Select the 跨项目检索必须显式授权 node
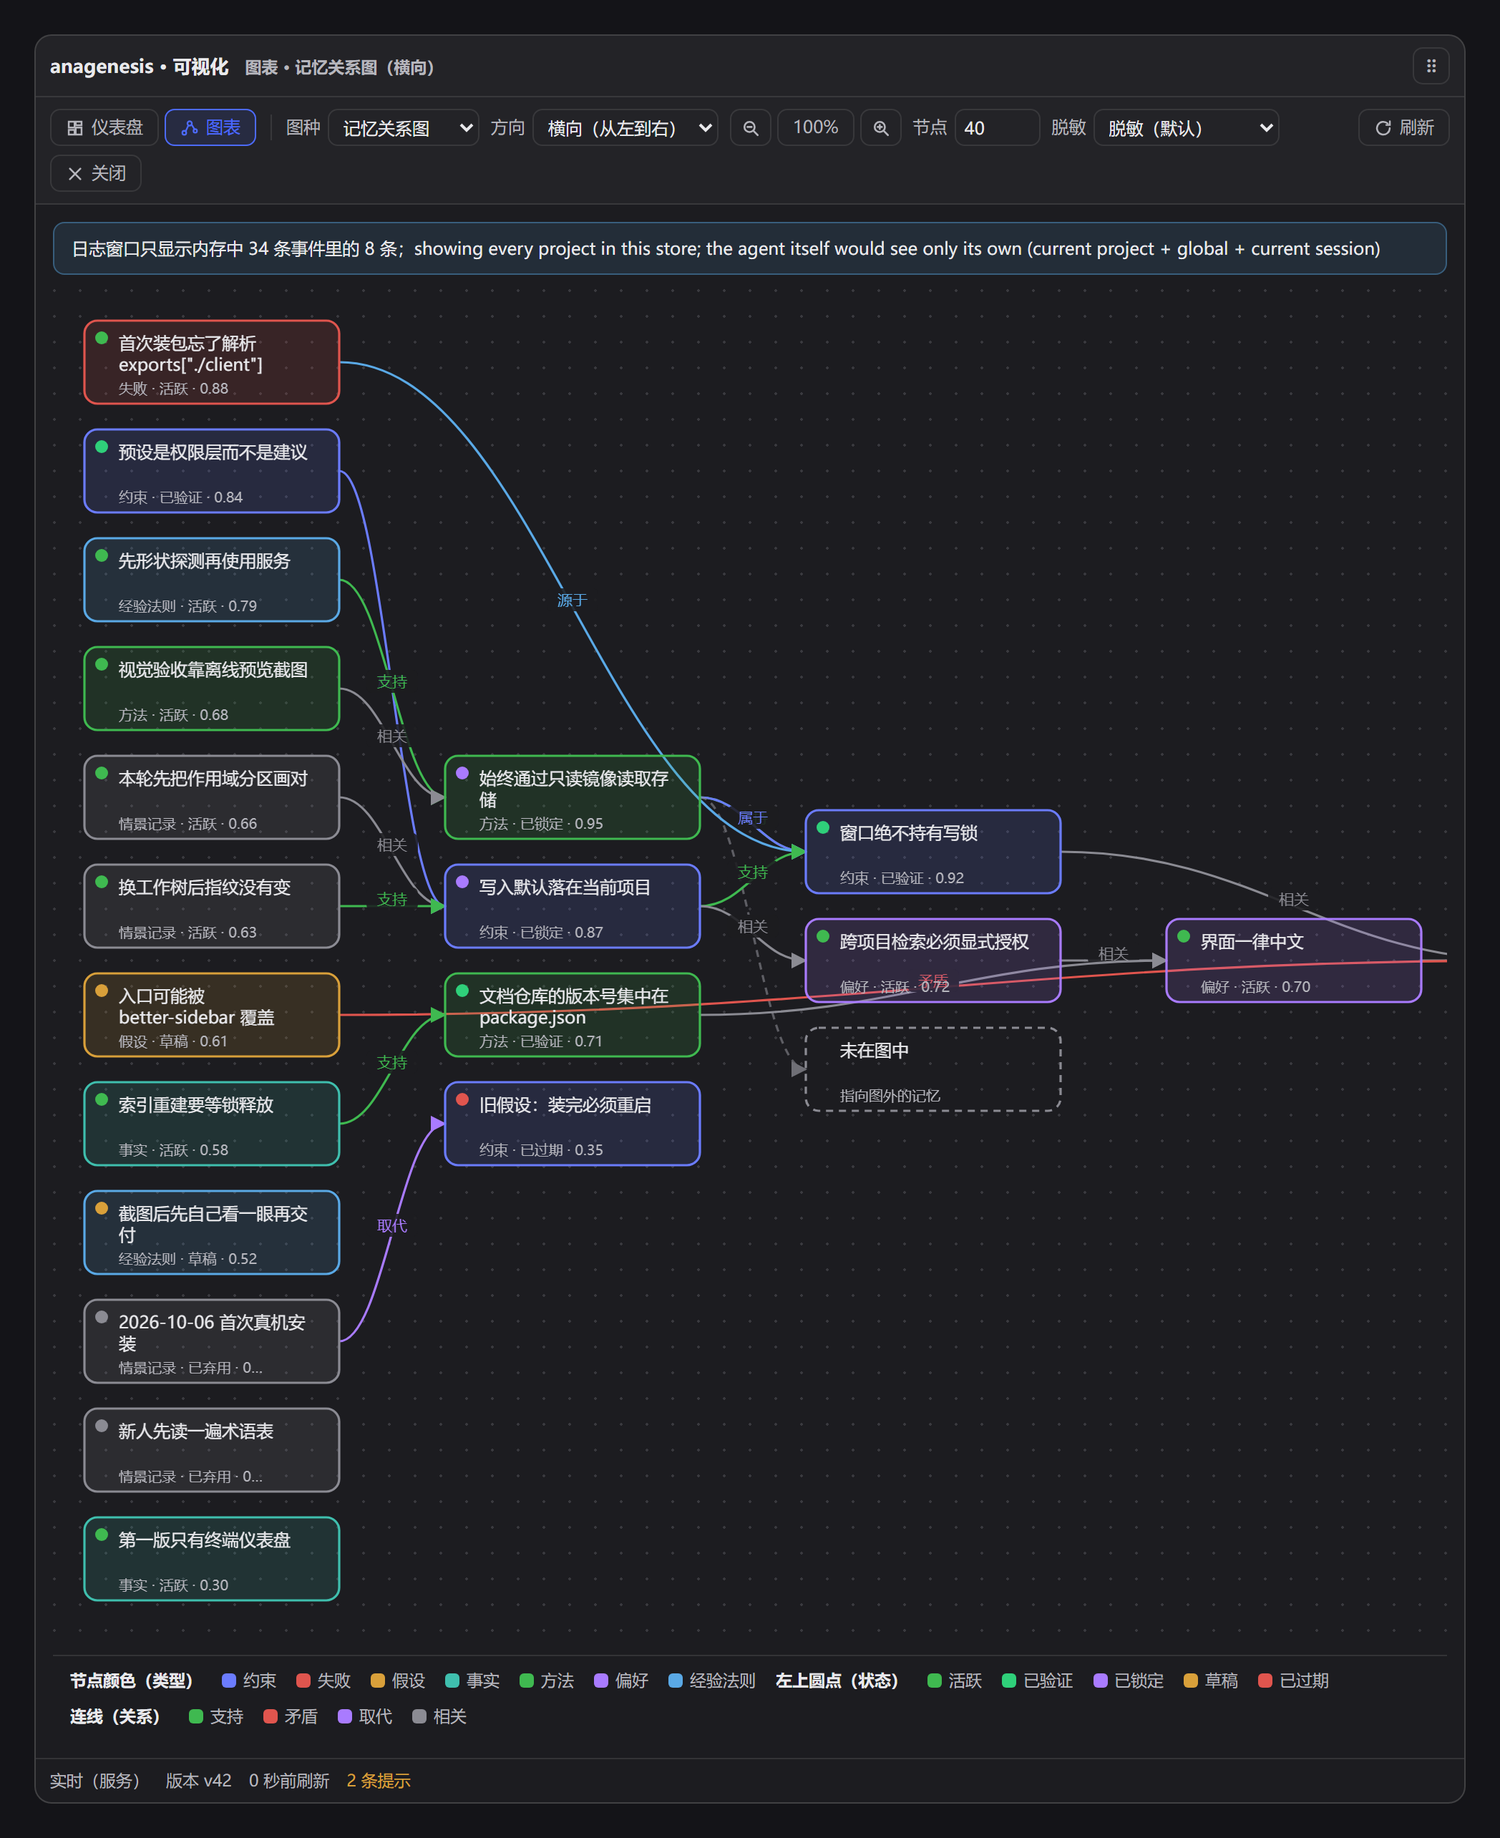The image size is (1500, 1838). [x=933, y=961]
